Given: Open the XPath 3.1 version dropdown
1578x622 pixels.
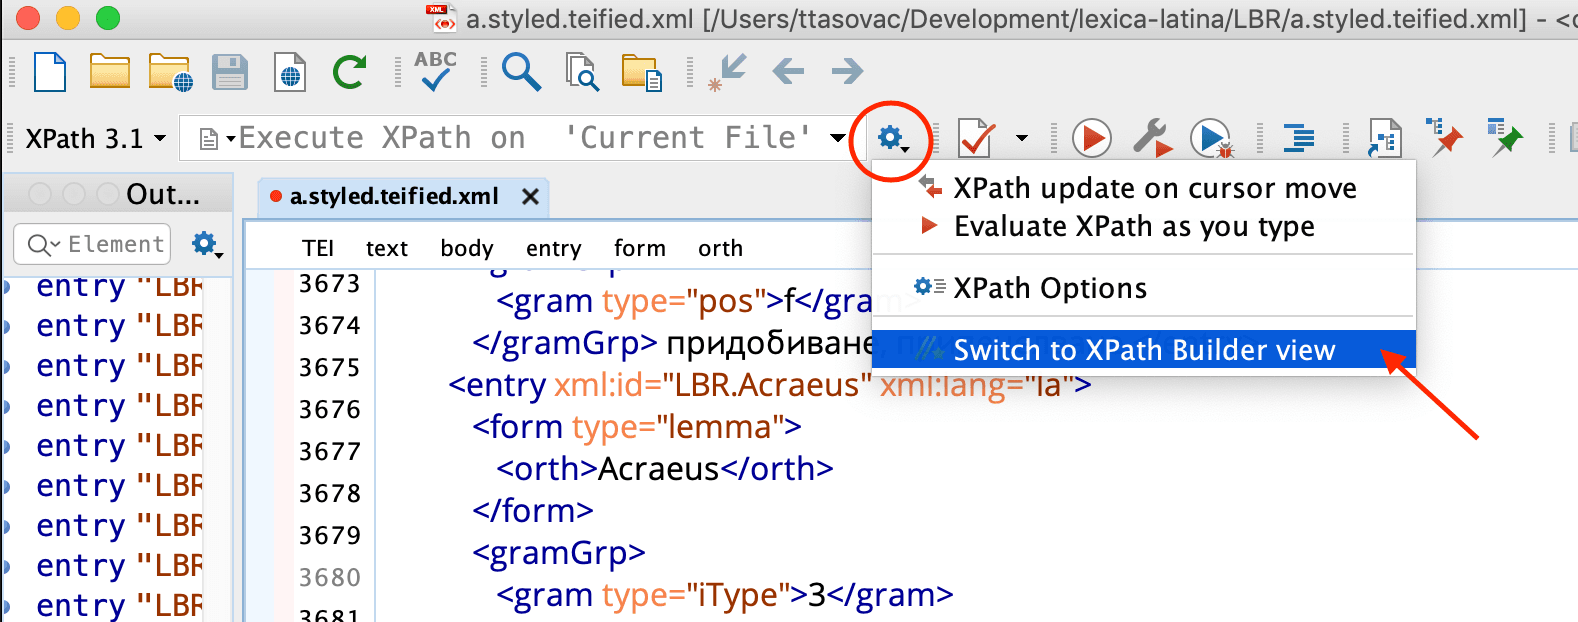Looking at the screenshot, I should (x=95, y=138).
